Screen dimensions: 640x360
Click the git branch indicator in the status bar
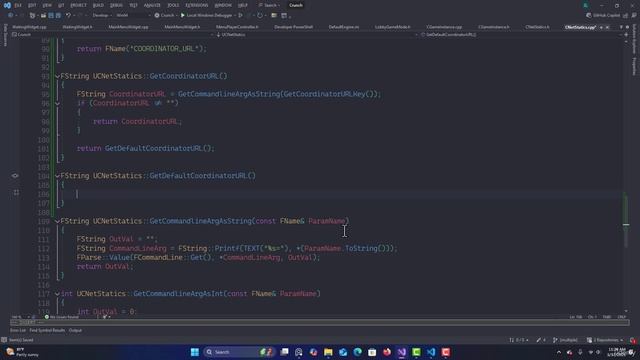(565, 340)
